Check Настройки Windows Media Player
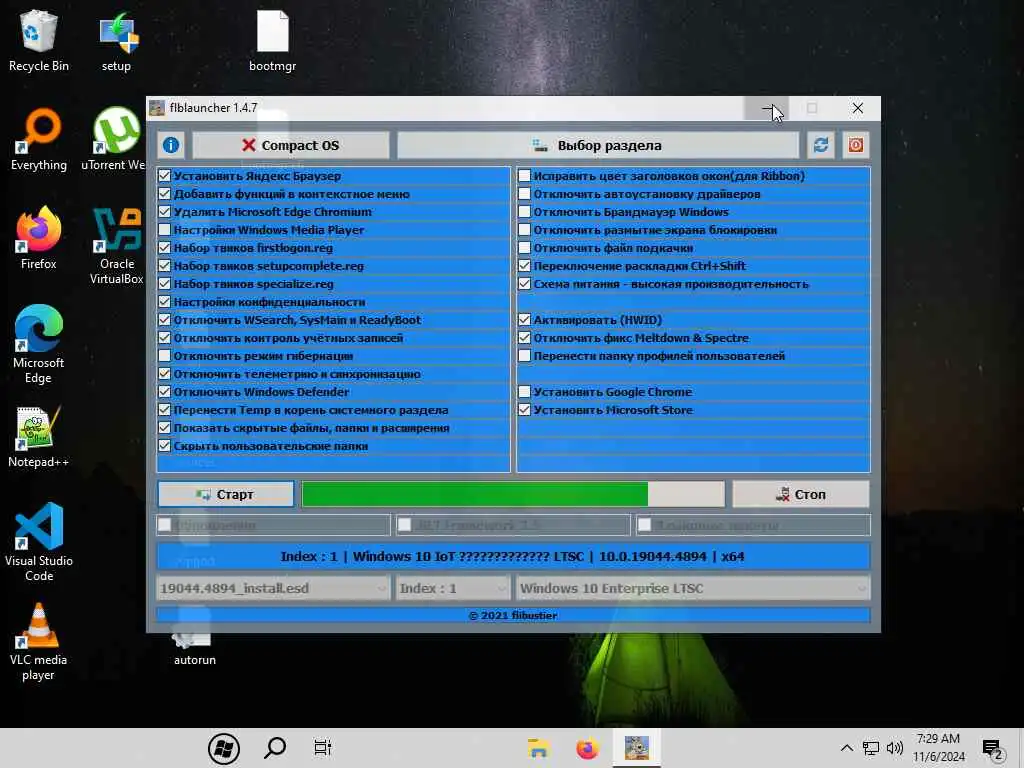This screenshot has width=1024, height=768. pos(165,230)
